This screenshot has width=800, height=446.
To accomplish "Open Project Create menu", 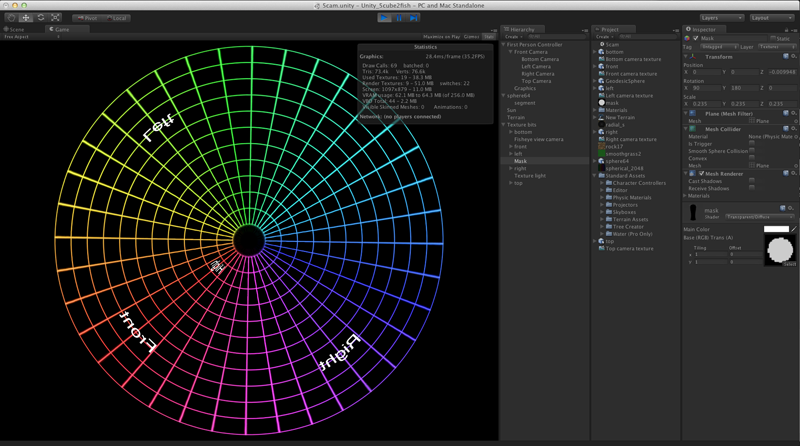I will [x=604, y=37].
